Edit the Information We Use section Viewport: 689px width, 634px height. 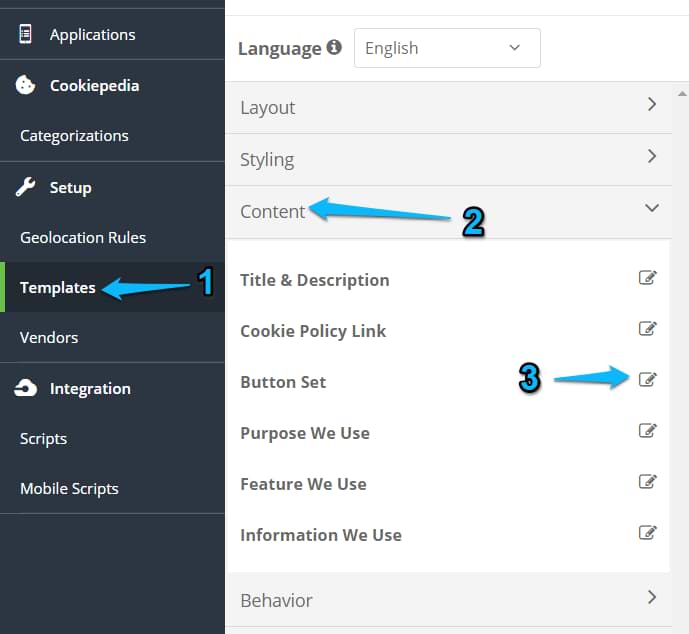click(647, 533)
